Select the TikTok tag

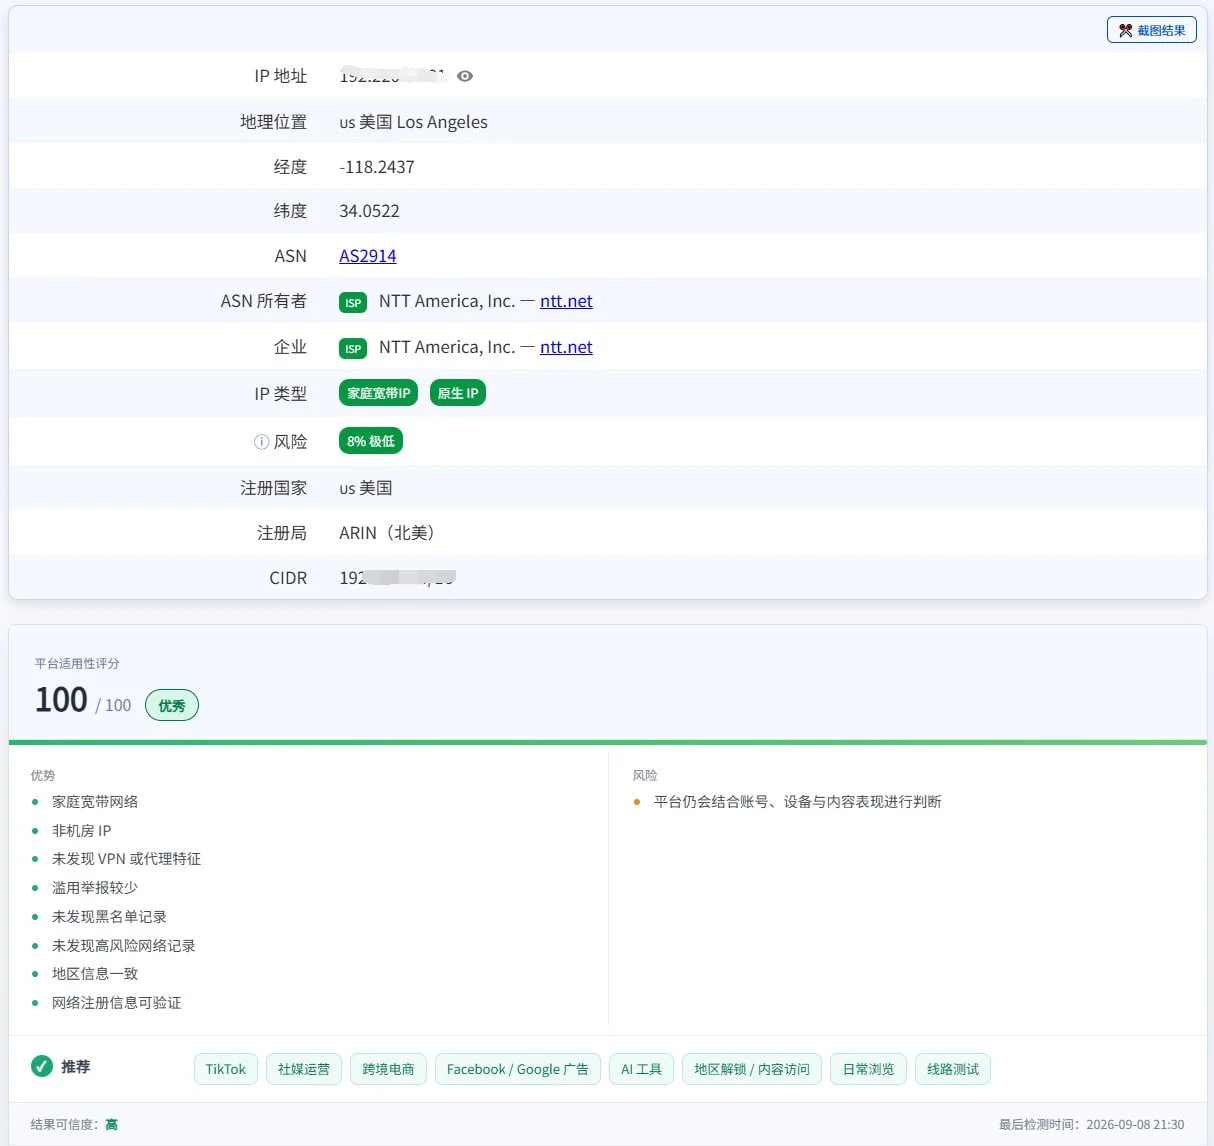coord(225,1069)
